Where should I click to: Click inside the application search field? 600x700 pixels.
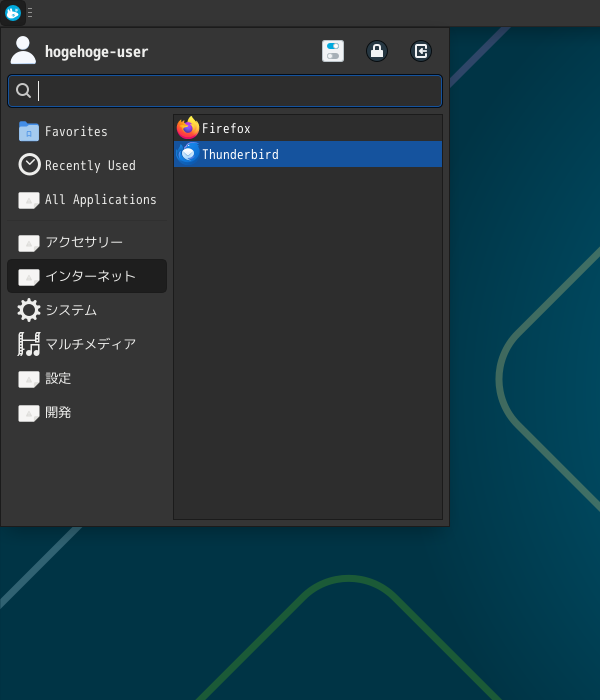click(x=225, y=91)
